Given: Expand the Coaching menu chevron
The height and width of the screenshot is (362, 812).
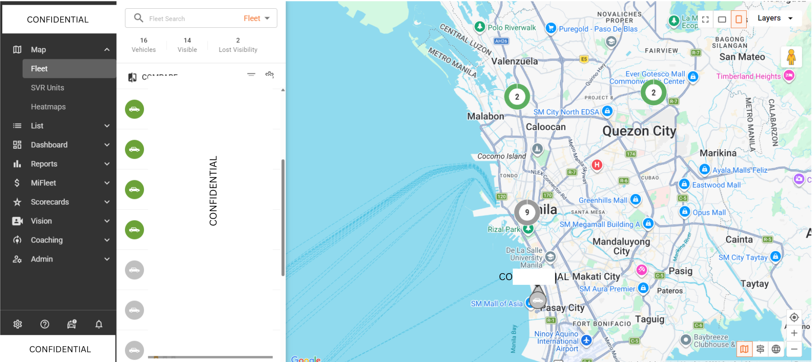Looking at the screenshot, I should [107, 240].
